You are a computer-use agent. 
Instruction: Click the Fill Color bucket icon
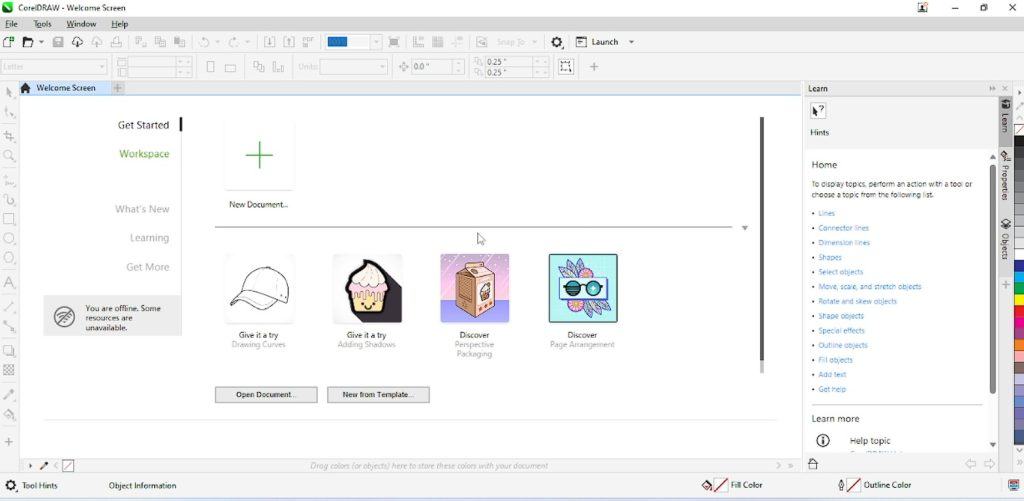click(x=707, y=485)
